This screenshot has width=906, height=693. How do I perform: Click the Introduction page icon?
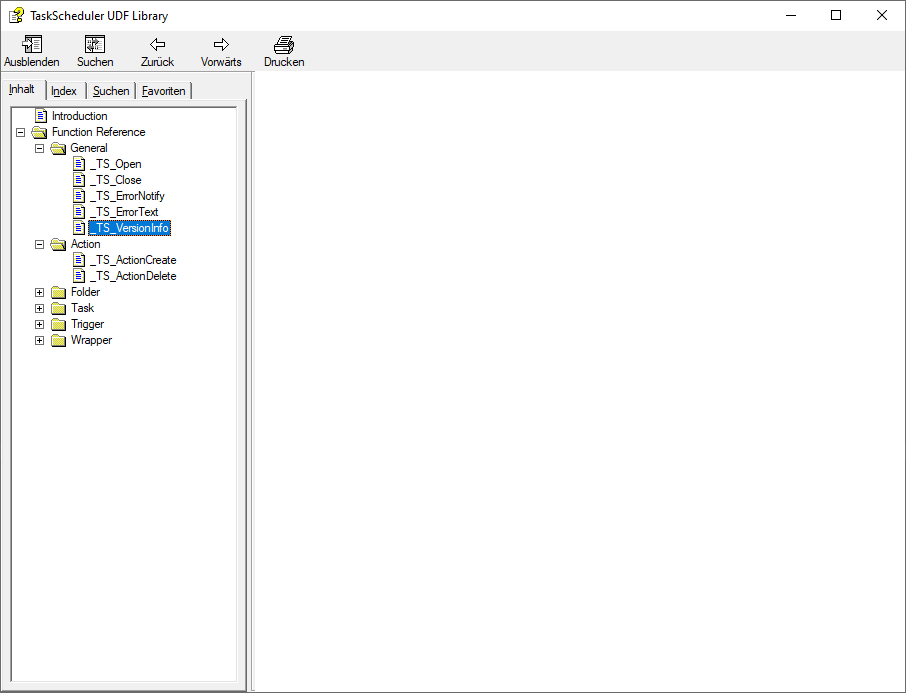coord(41,116)
